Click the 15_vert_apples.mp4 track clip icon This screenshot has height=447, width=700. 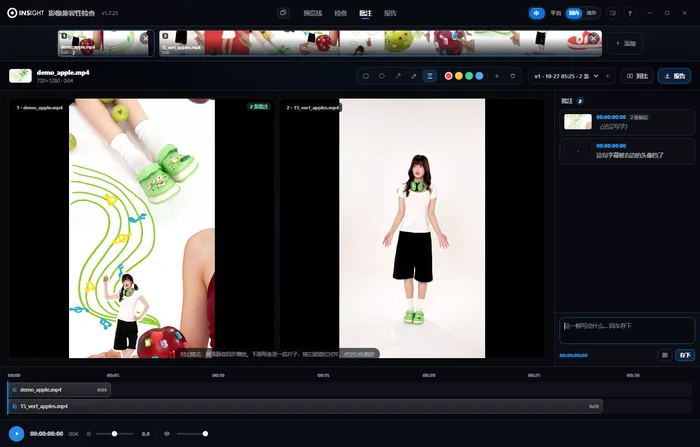[x=15, y=406]
